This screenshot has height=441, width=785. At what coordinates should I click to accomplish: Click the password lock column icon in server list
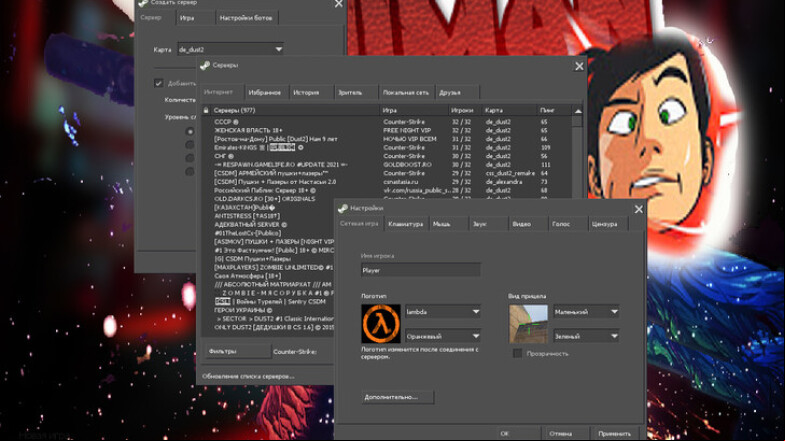coord(206,110)
